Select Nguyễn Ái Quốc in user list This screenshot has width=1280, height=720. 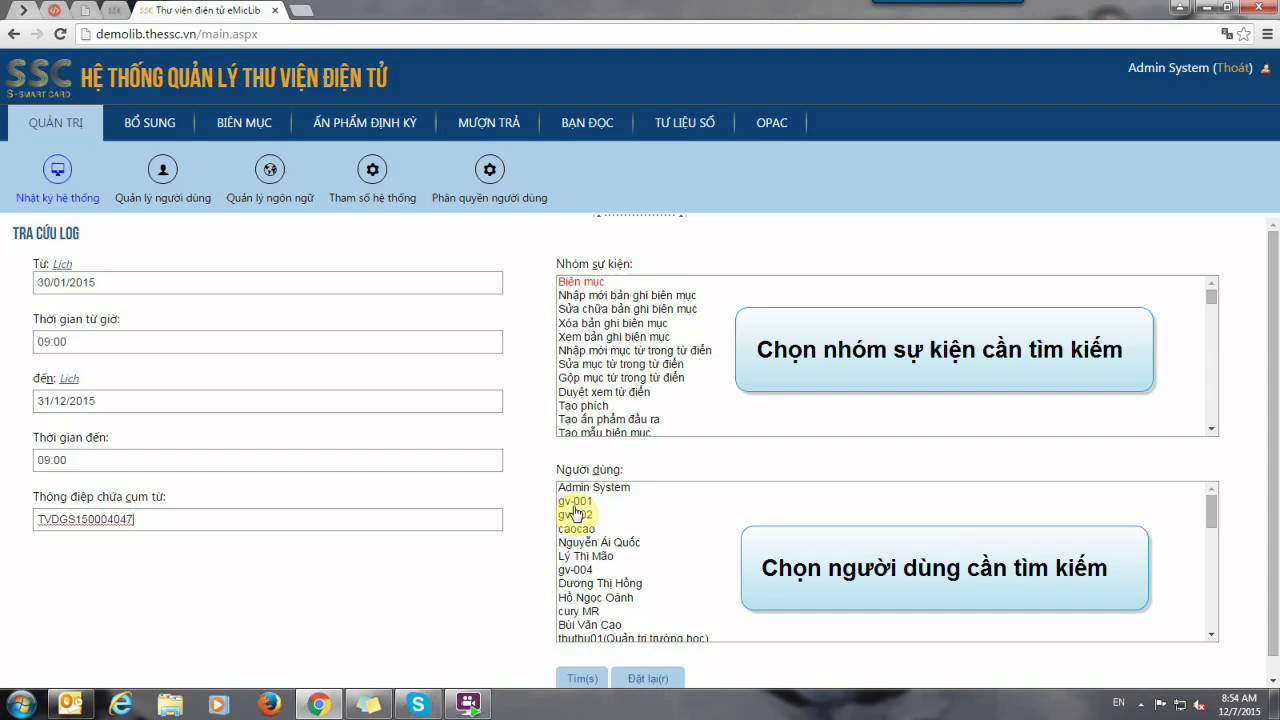pos(599,543)
